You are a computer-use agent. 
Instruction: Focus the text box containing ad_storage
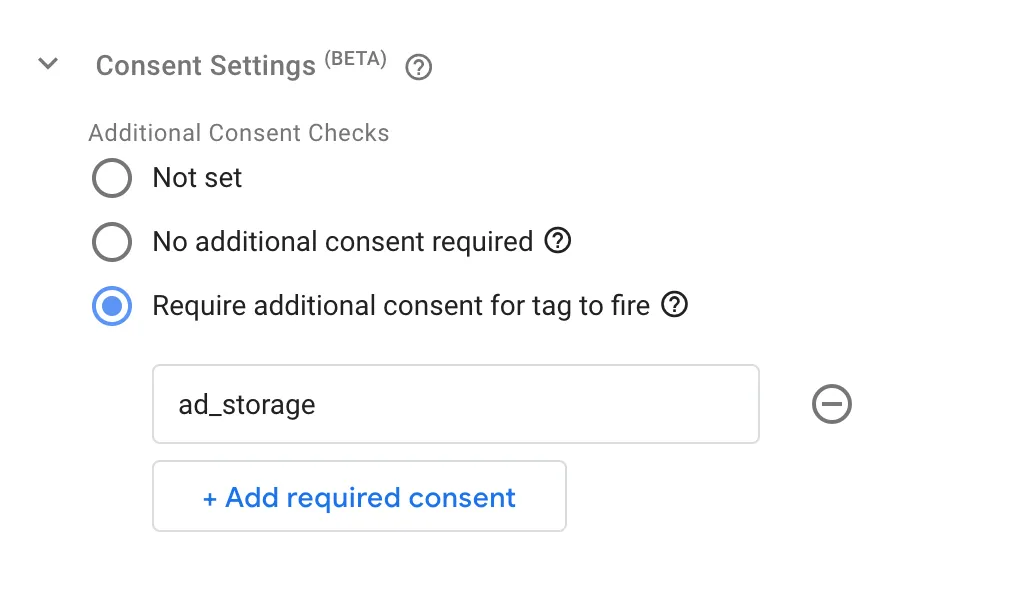coord(456,404)
